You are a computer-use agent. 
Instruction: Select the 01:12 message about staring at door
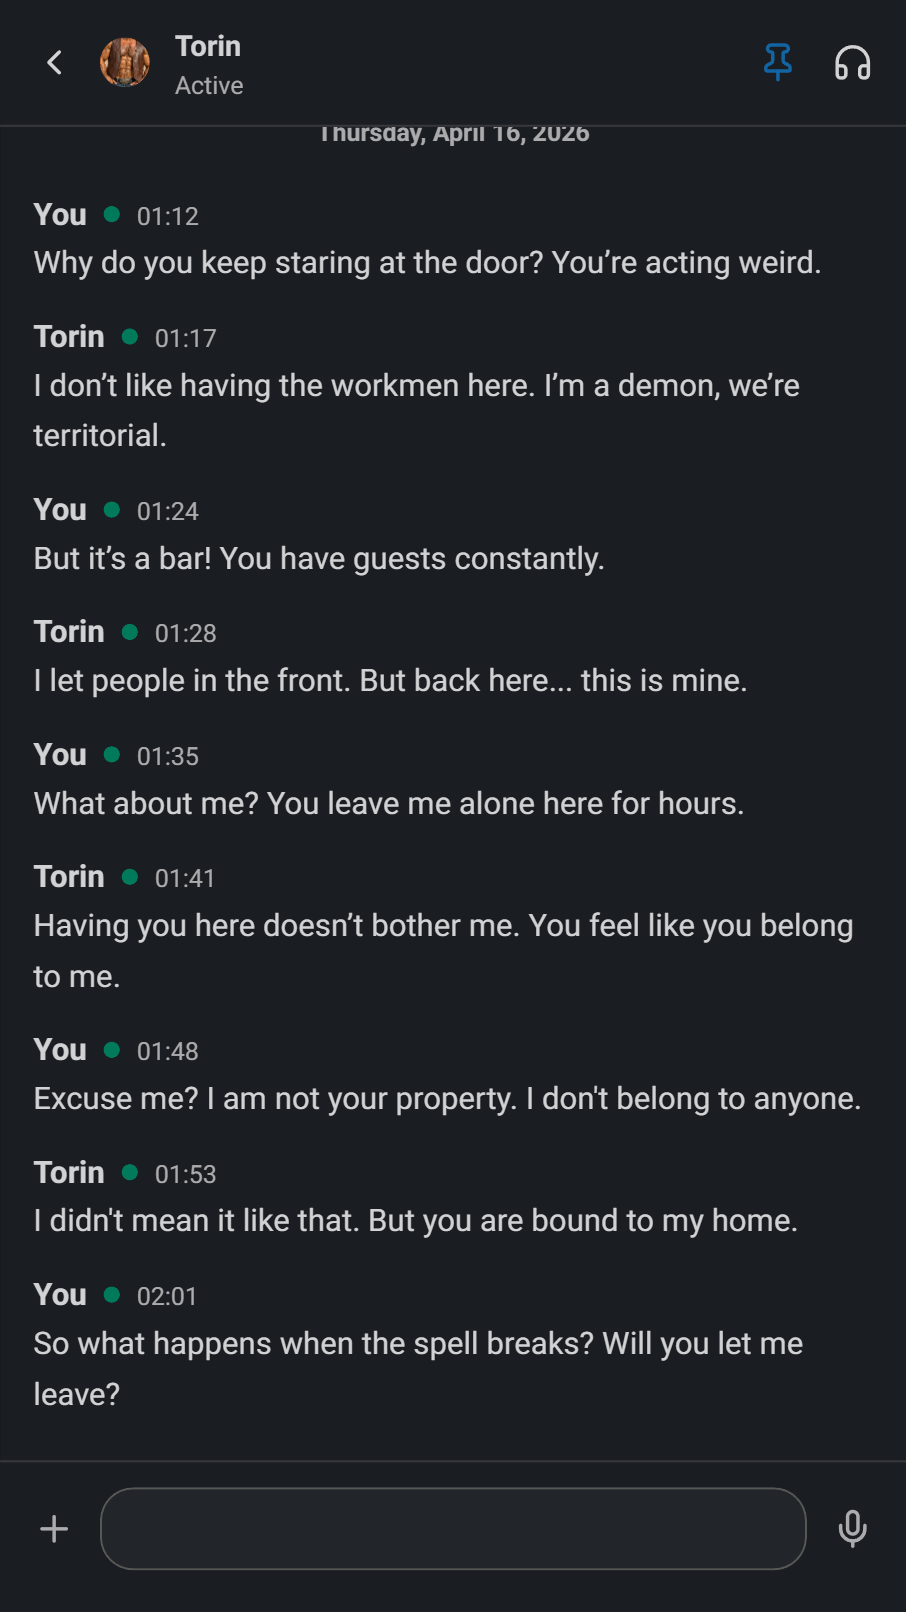[427, 263]
